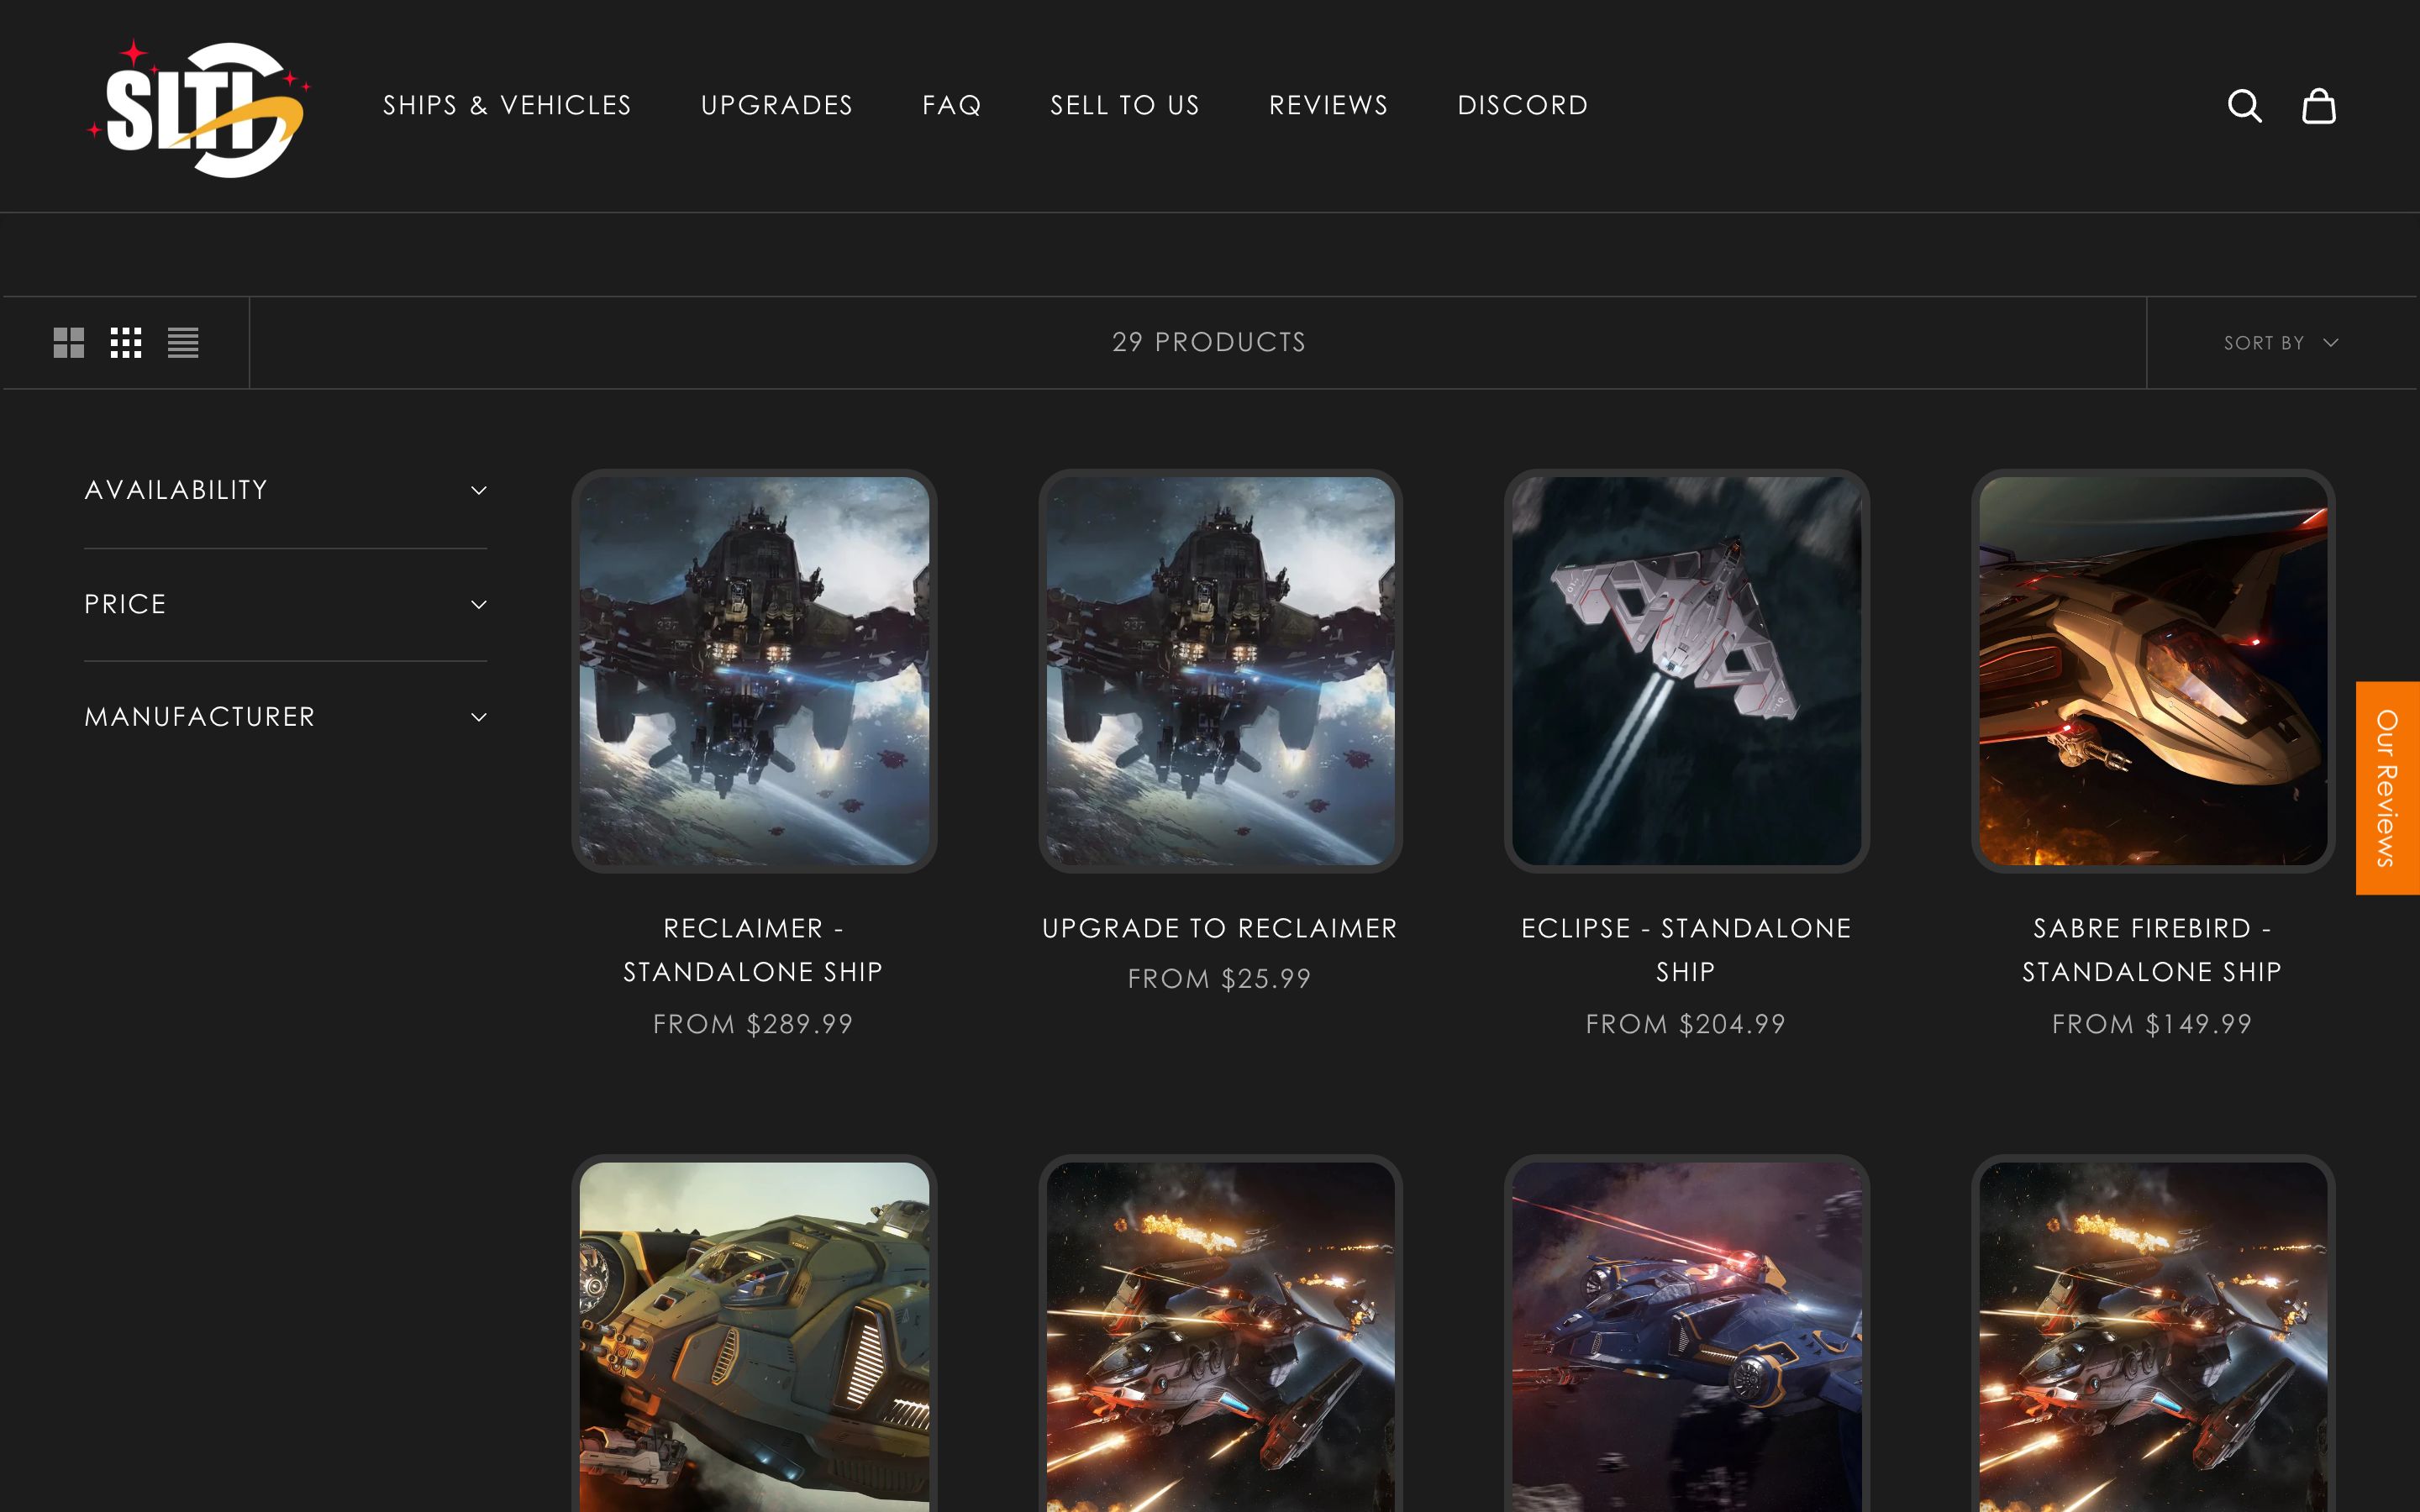Open the Ships & Vehicles menu
This screenshot has height=1512, width=2420.
[506, 105]
